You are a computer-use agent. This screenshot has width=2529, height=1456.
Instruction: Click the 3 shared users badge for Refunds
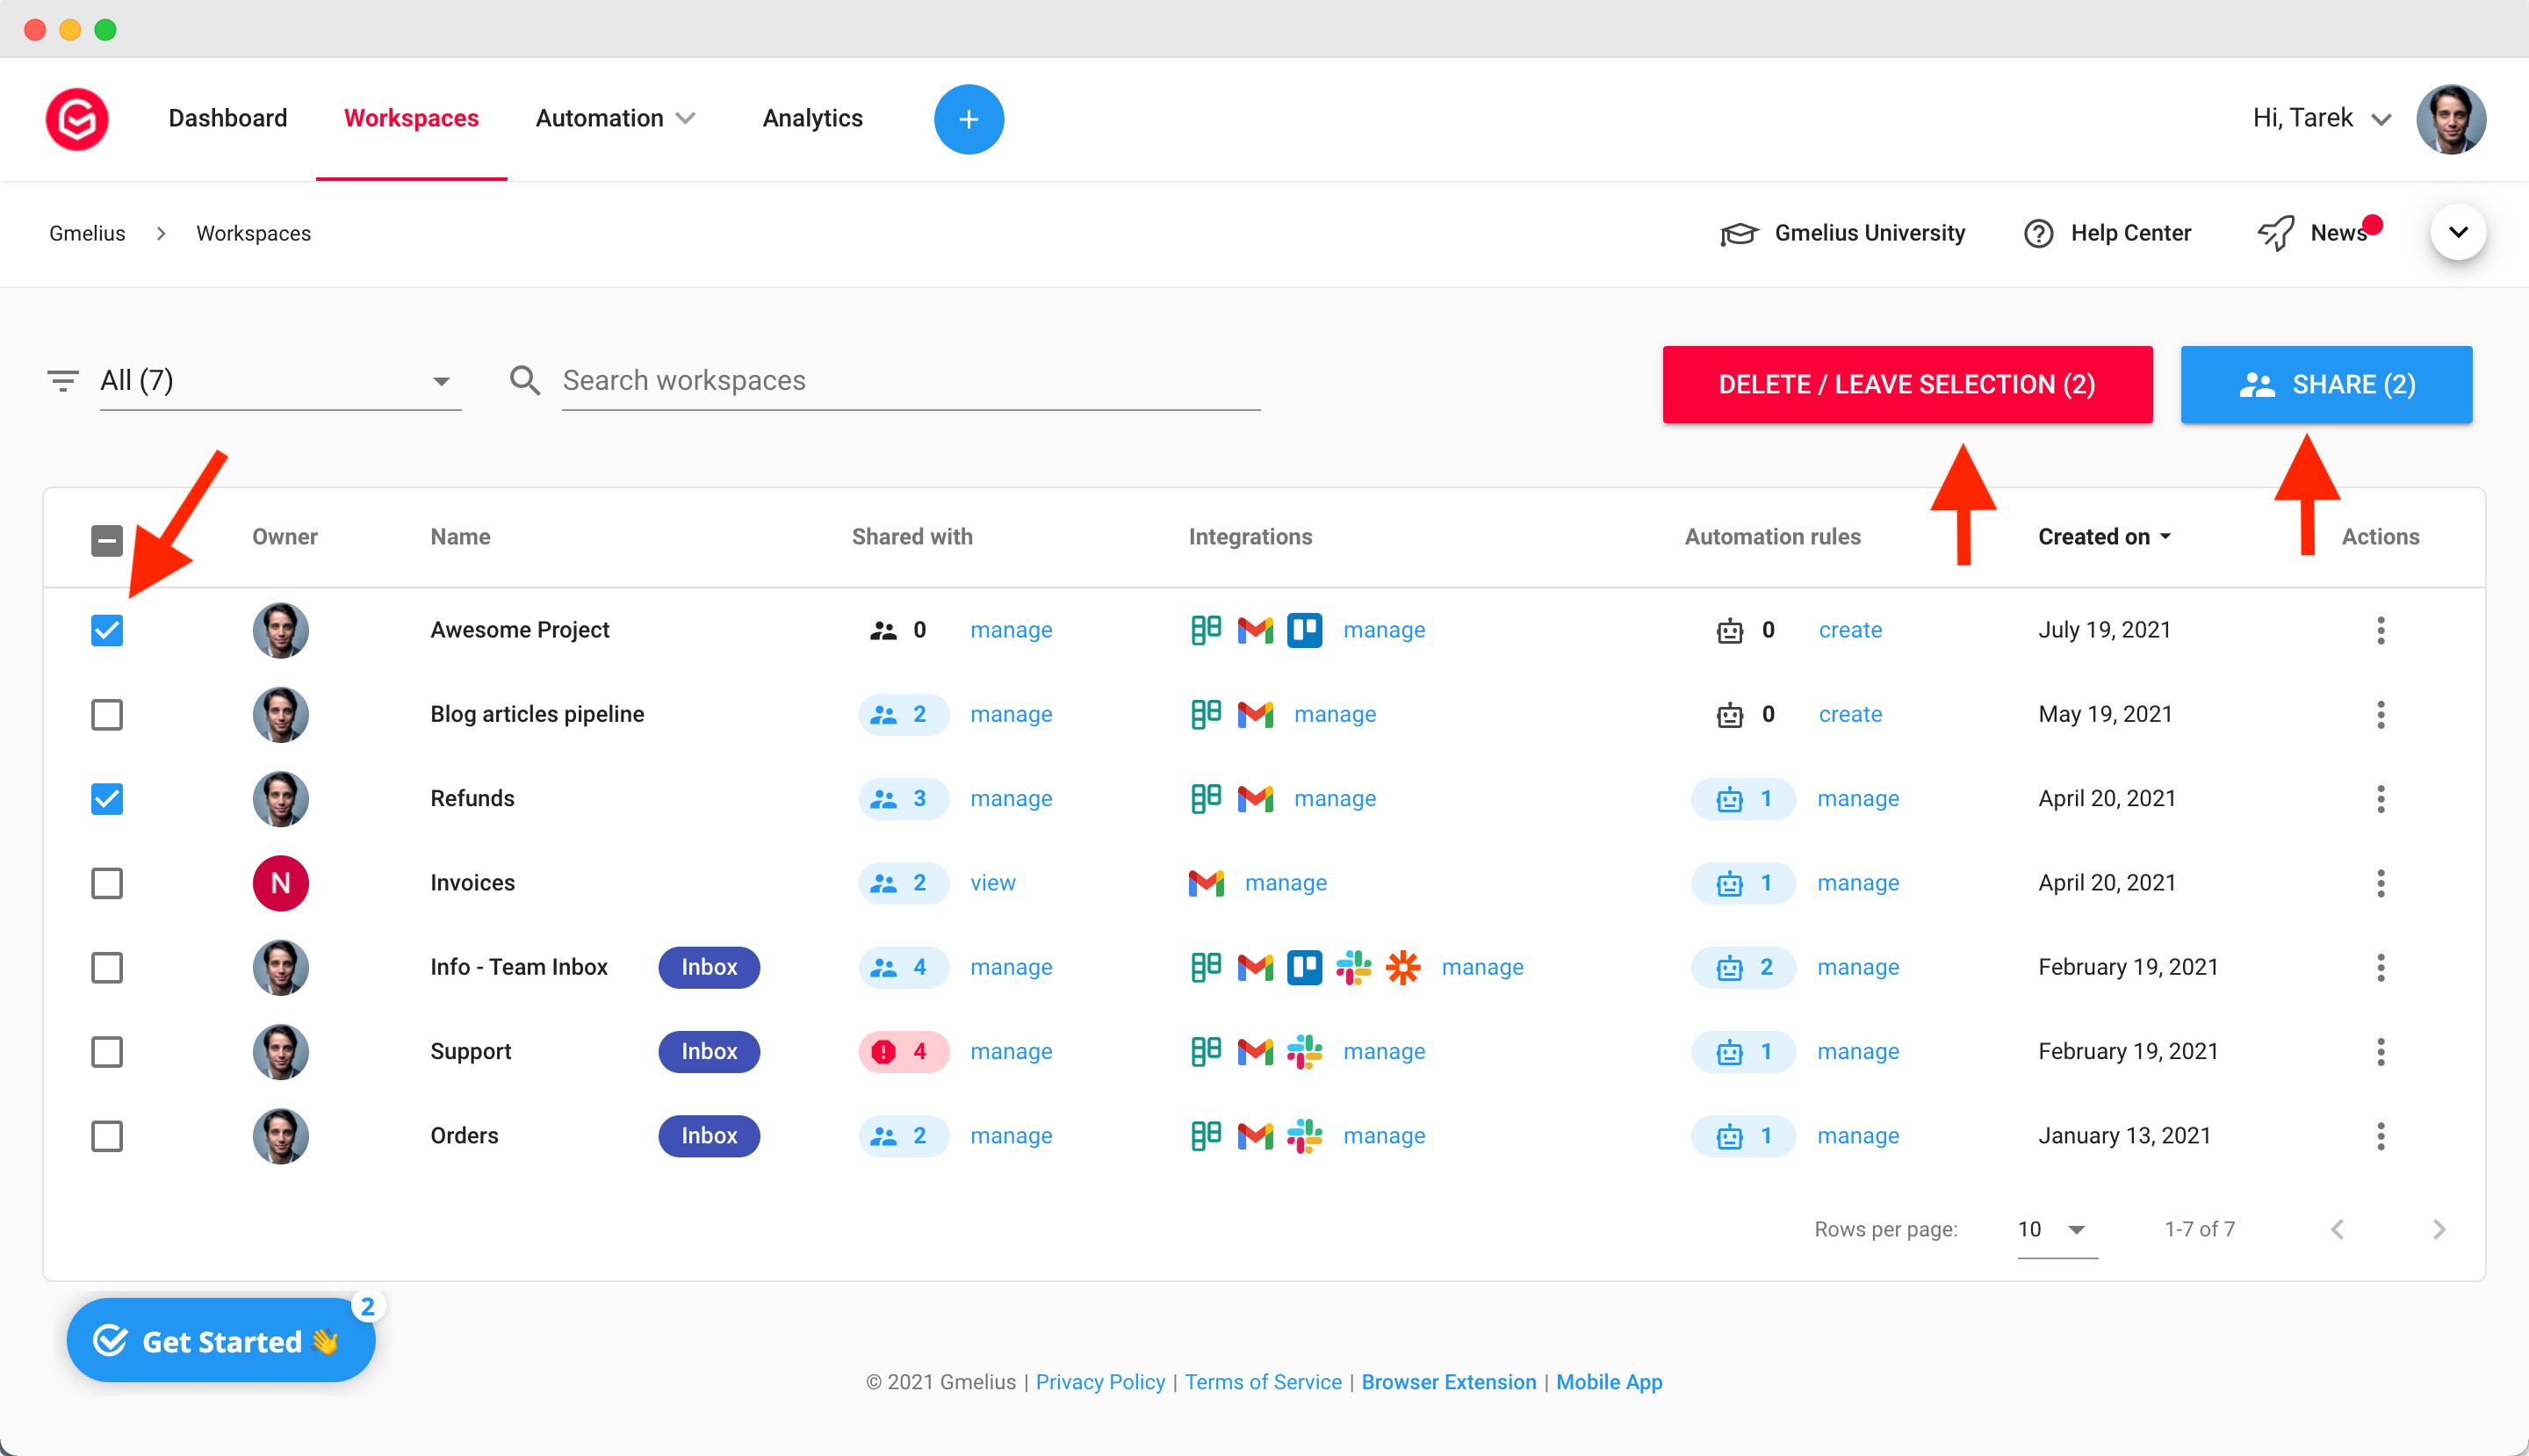pyautogui.click(x=902, y=798)
